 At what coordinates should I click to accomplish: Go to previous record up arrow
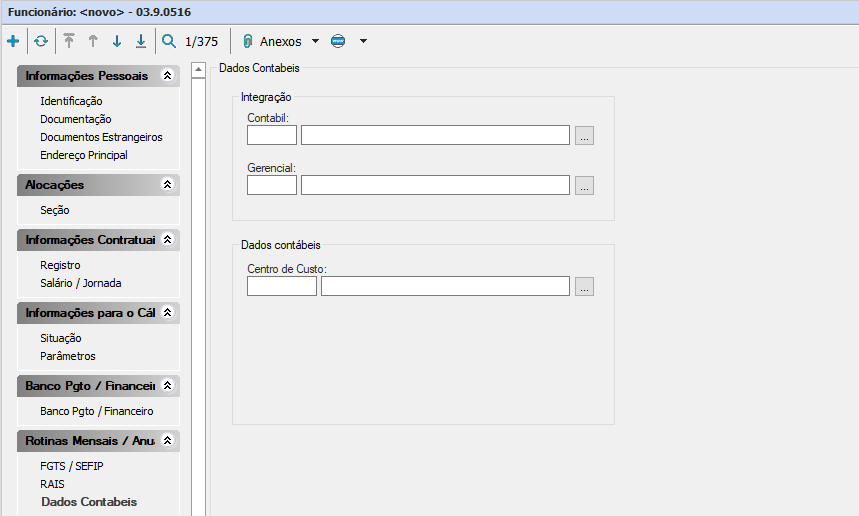point(93,42)
